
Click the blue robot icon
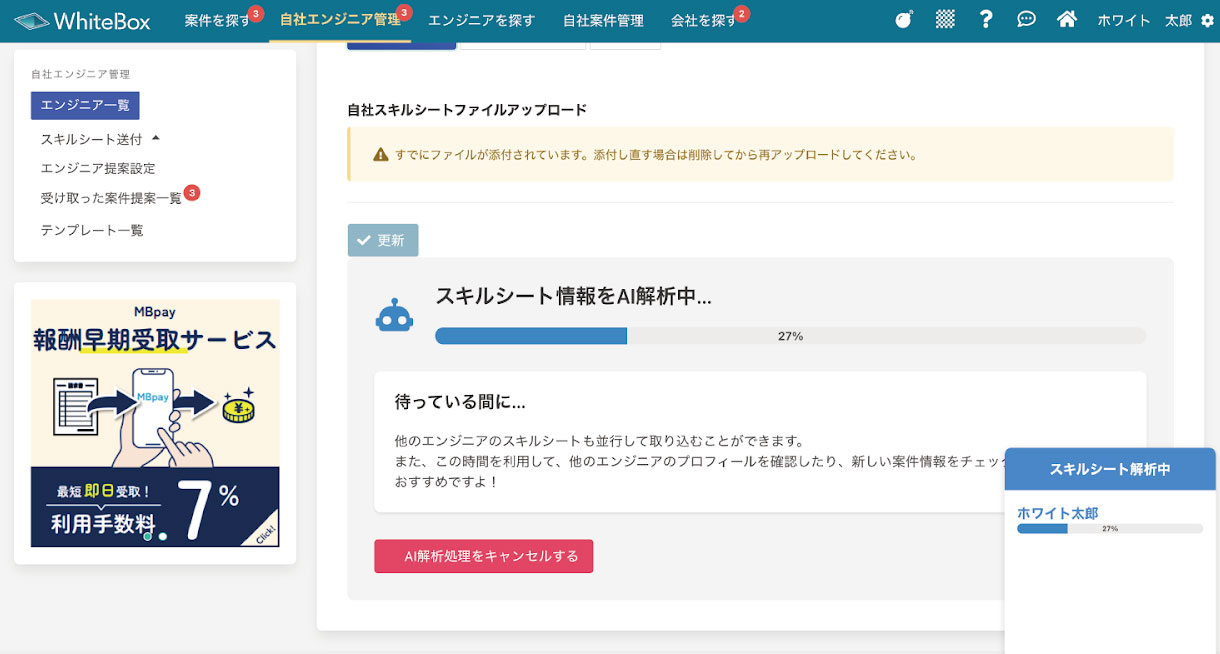[394, 315]
